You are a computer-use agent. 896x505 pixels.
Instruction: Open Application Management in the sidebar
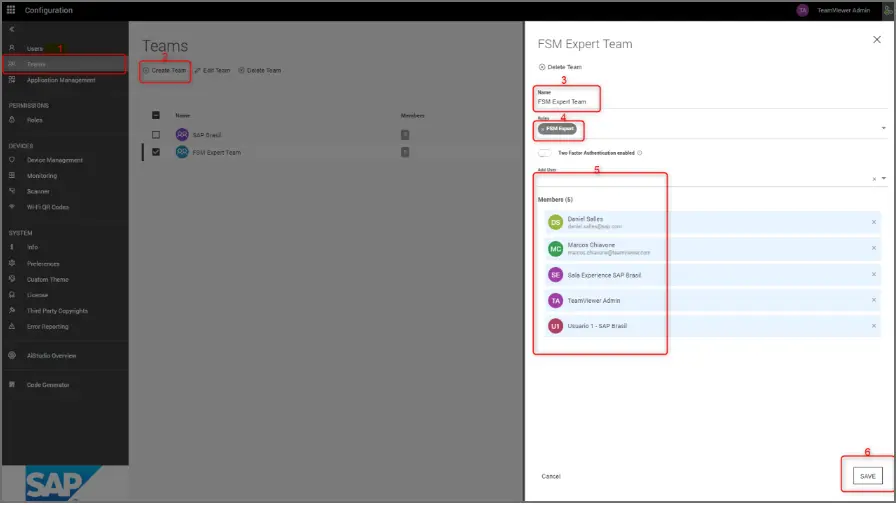point(61,80)
